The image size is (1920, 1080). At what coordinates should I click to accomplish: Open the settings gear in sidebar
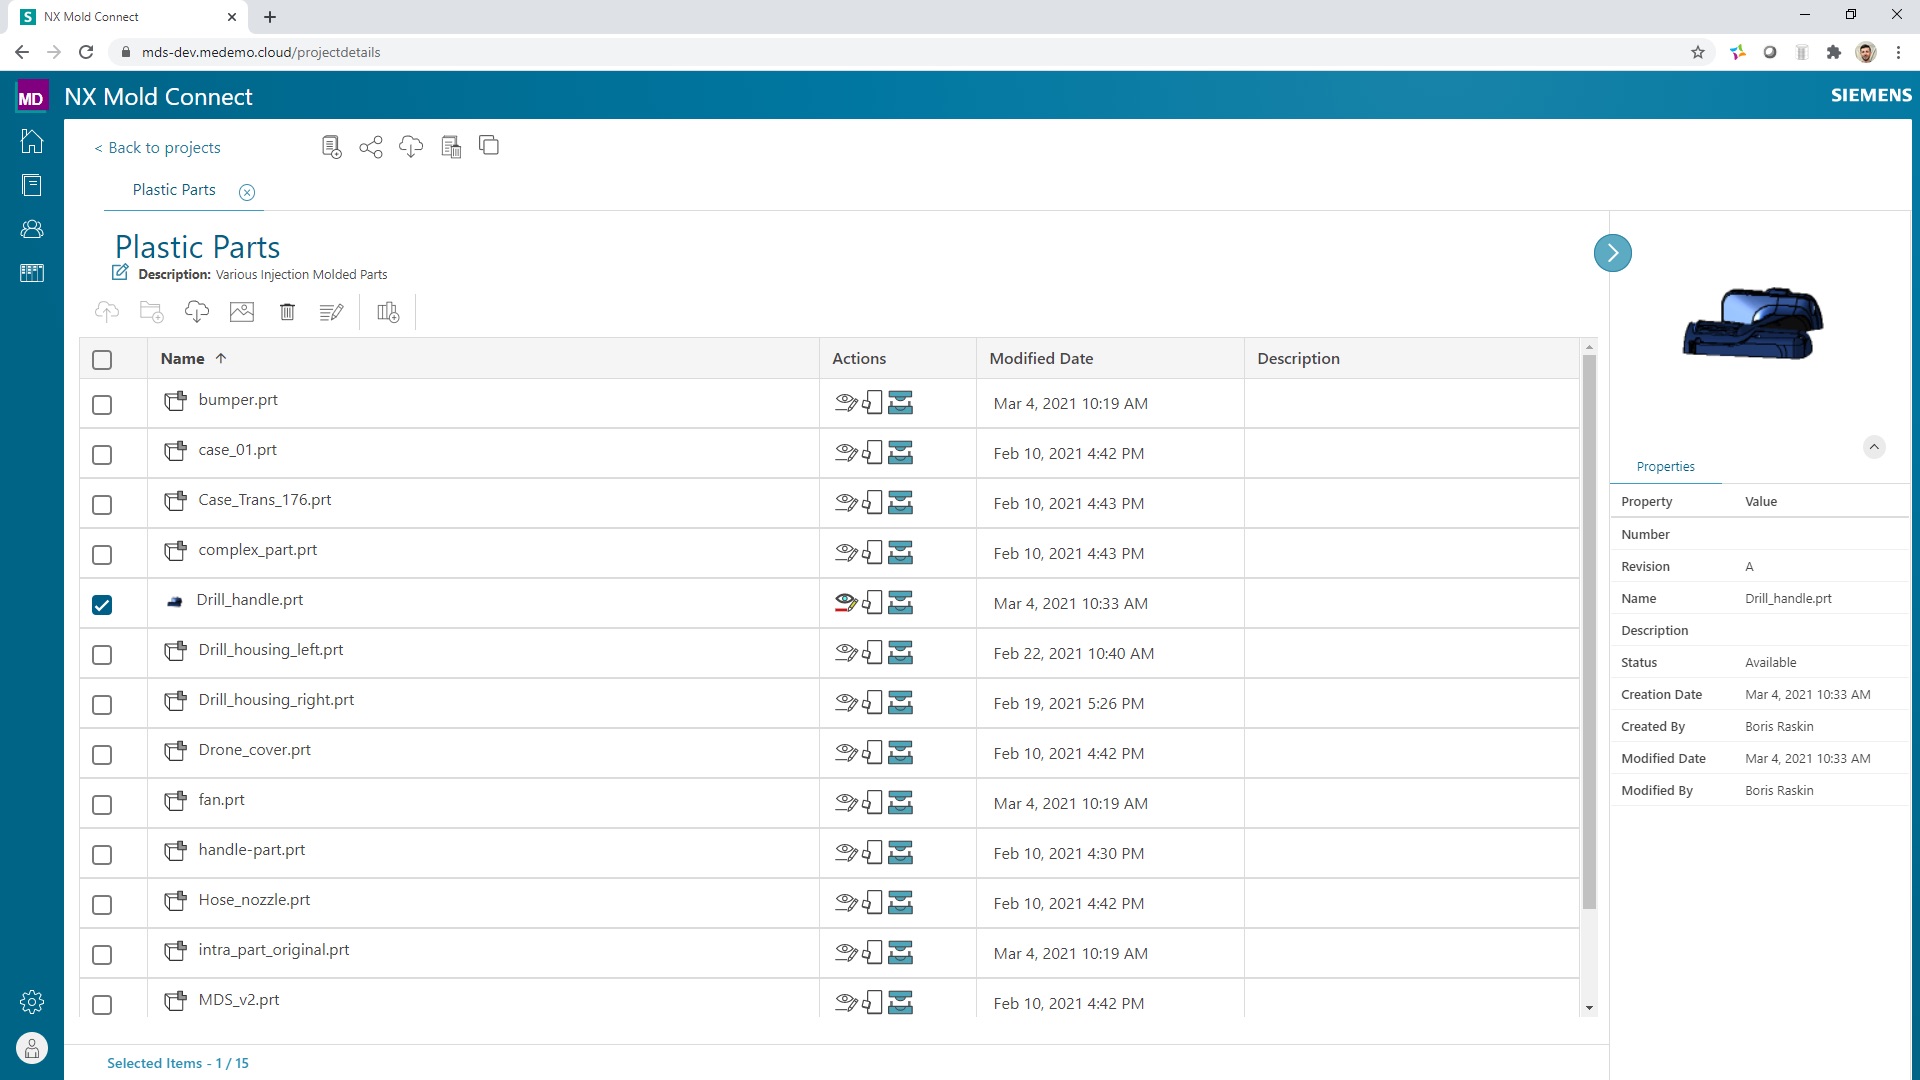[32, 1001]
